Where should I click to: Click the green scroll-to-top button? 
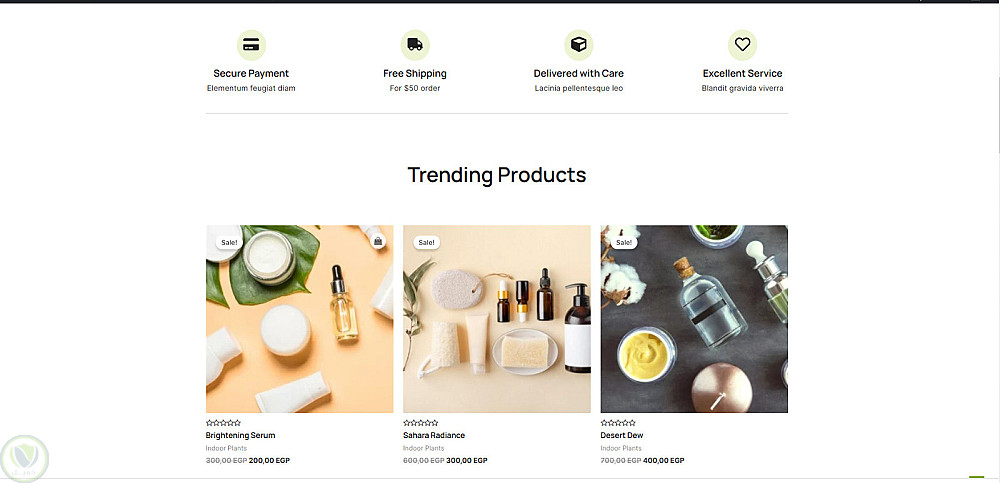coord(976,479)
